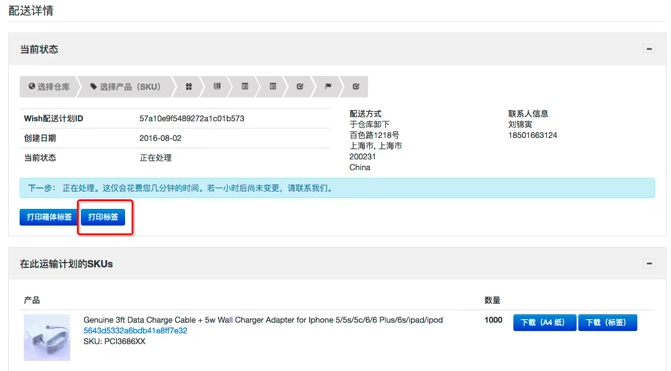Click the phone number 18501663124
This screenshot has height=371, width=671.
533,135
